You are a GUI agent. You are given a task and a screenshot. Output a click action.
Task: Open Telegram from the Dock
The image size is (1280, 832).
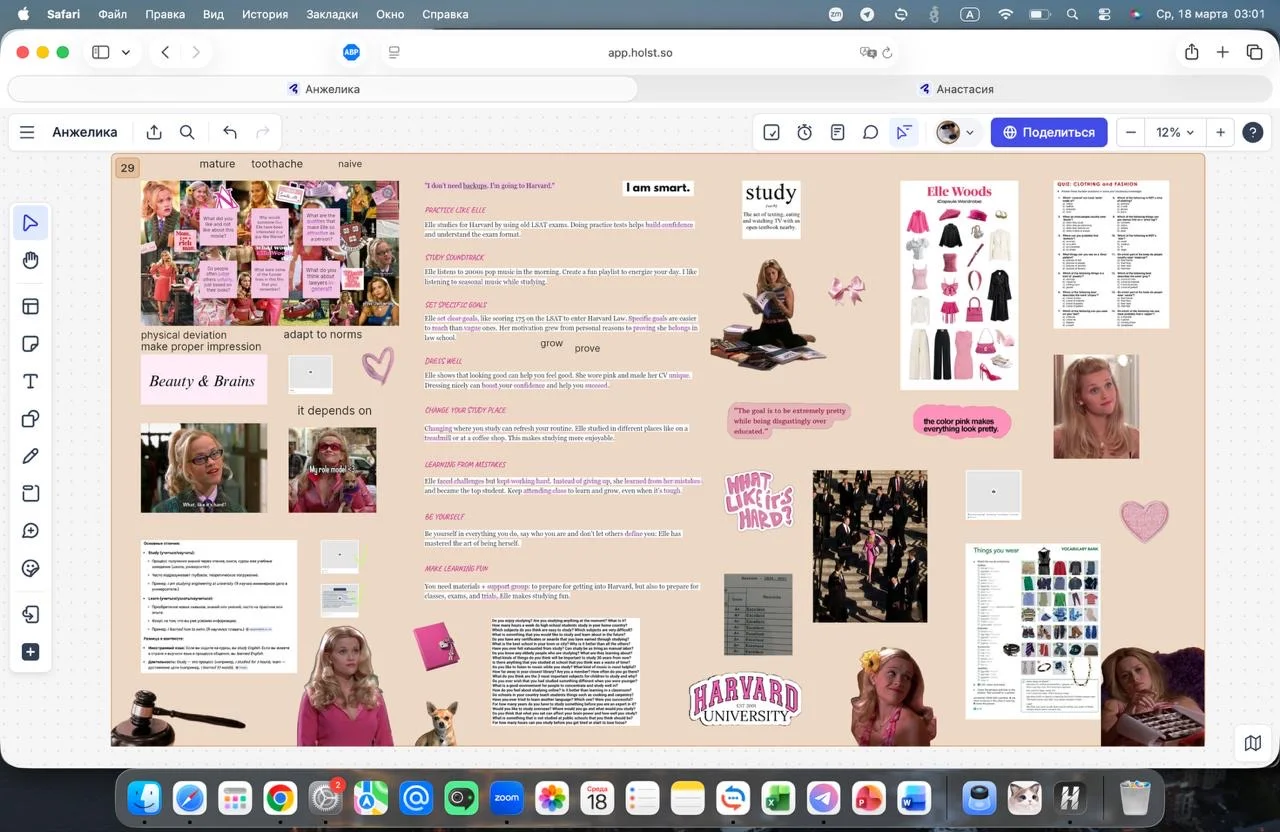coord(824,798)
